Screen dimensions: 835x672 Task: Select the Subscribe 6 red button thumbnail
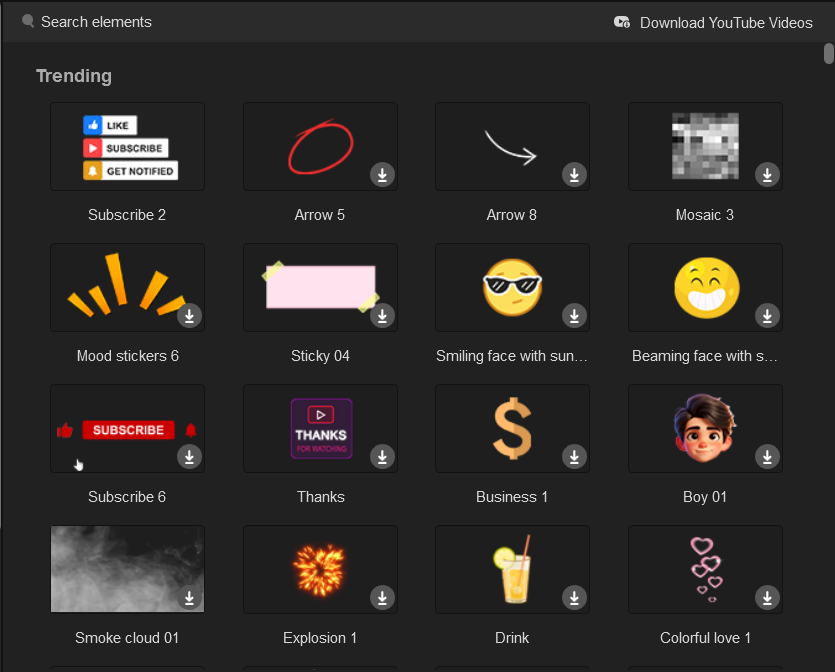[127, 429]
